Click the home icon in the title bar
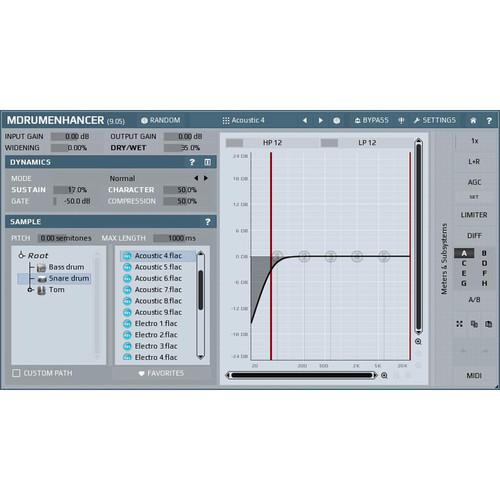The width and height of the screenshot is (500, 500). coord(473,121)
